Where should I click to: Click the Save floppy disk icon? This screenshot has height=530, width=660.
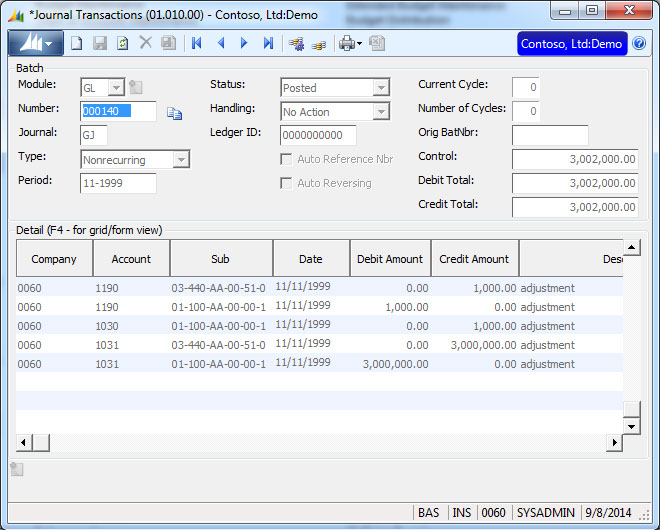(x=100, y=43)
